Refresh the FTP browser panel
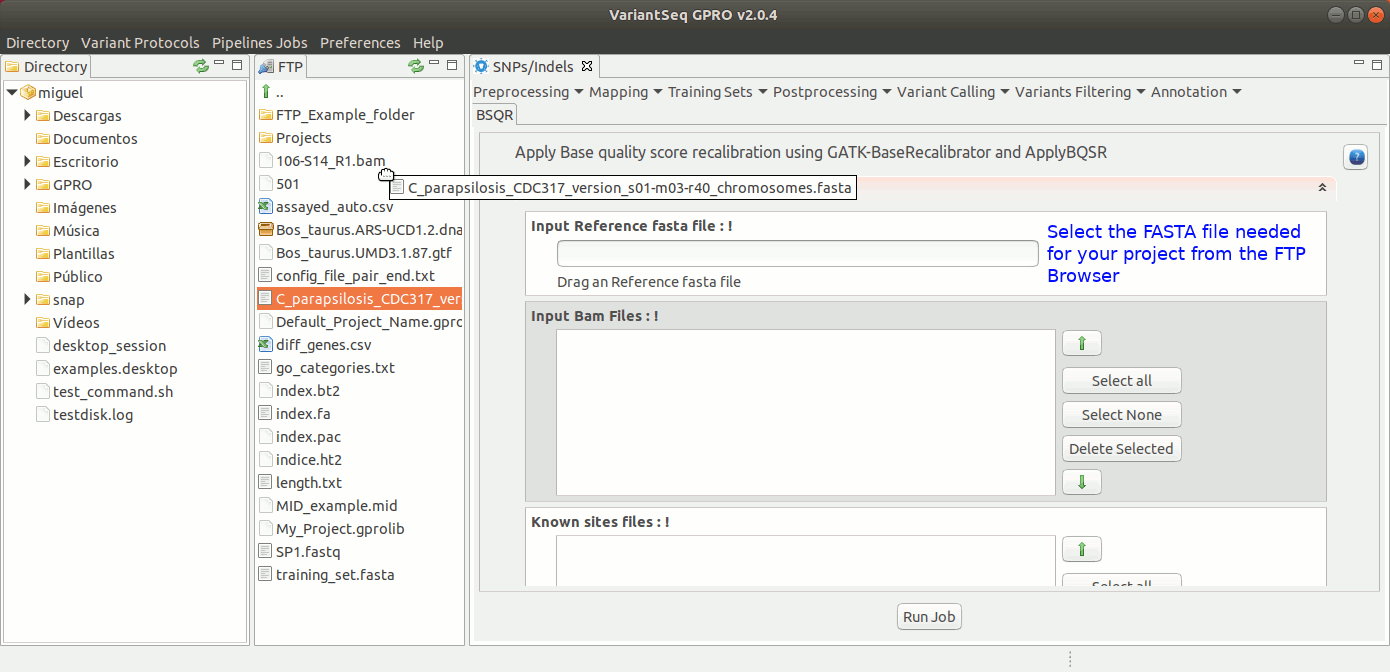Viewport: 1390px width, 672px height. click(x=416, y=66)
